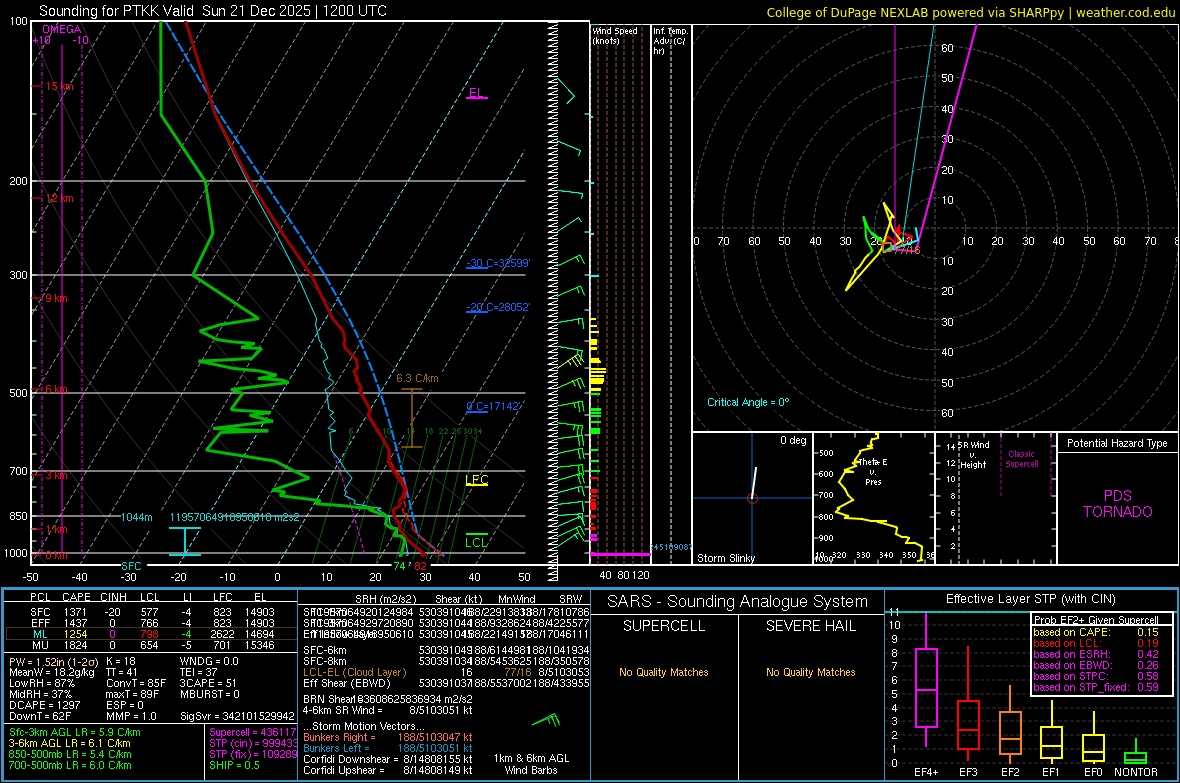Click the Corfidi Upshear entry
Viewport: 1180px width, 783px height.
[388, 770]
